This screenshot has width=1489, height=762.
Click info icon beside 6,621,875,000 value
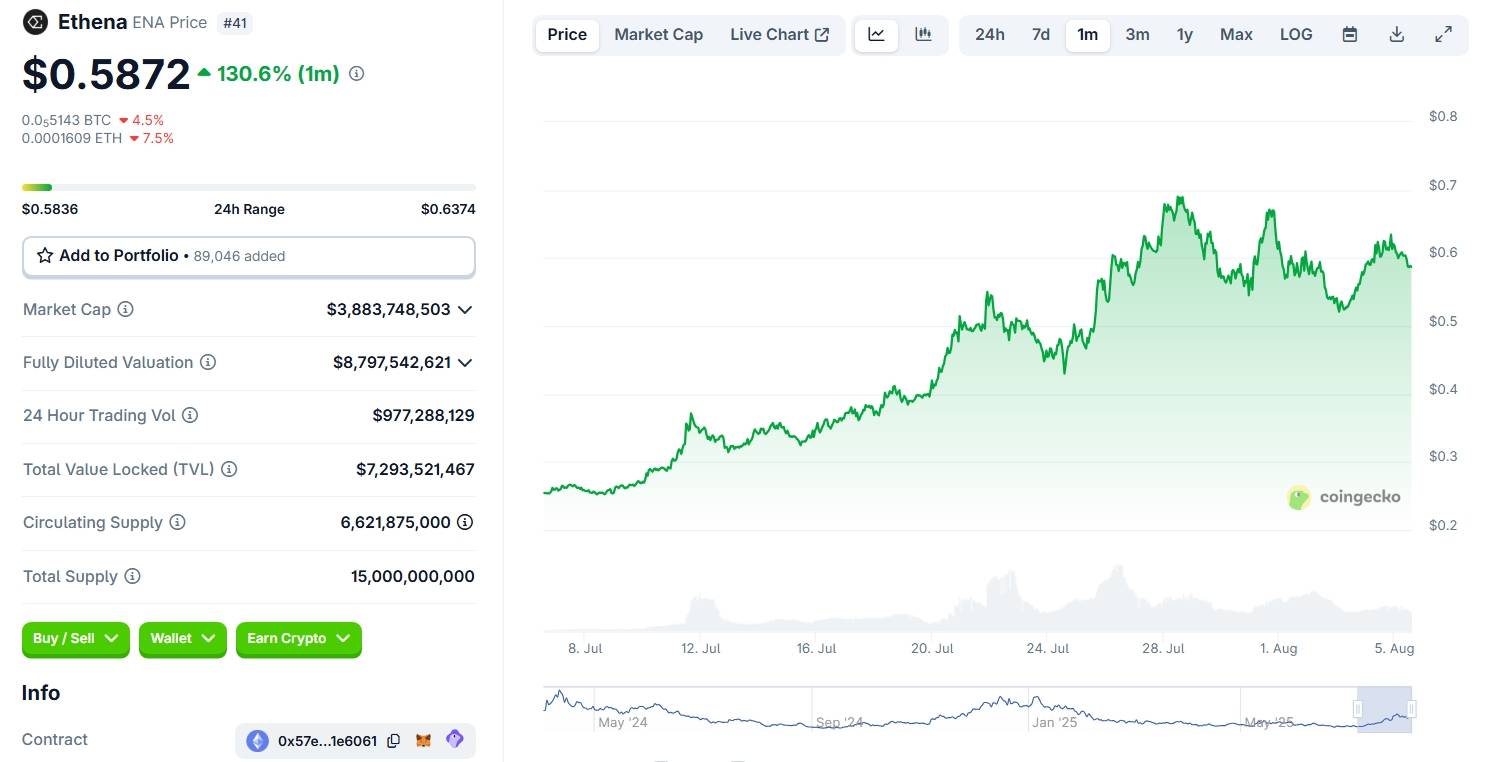(465, 523)
